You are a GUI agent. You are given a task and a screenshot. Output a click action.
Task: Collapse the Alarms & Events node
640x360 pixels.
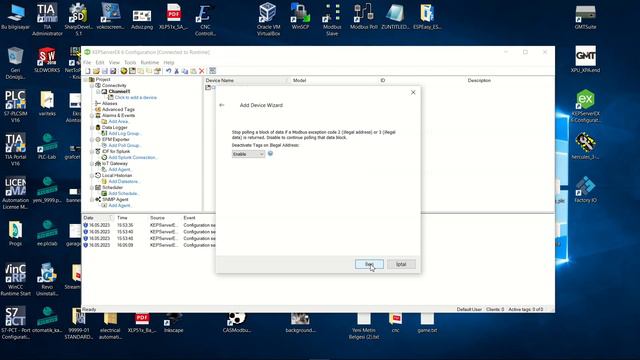coord(92,116)
